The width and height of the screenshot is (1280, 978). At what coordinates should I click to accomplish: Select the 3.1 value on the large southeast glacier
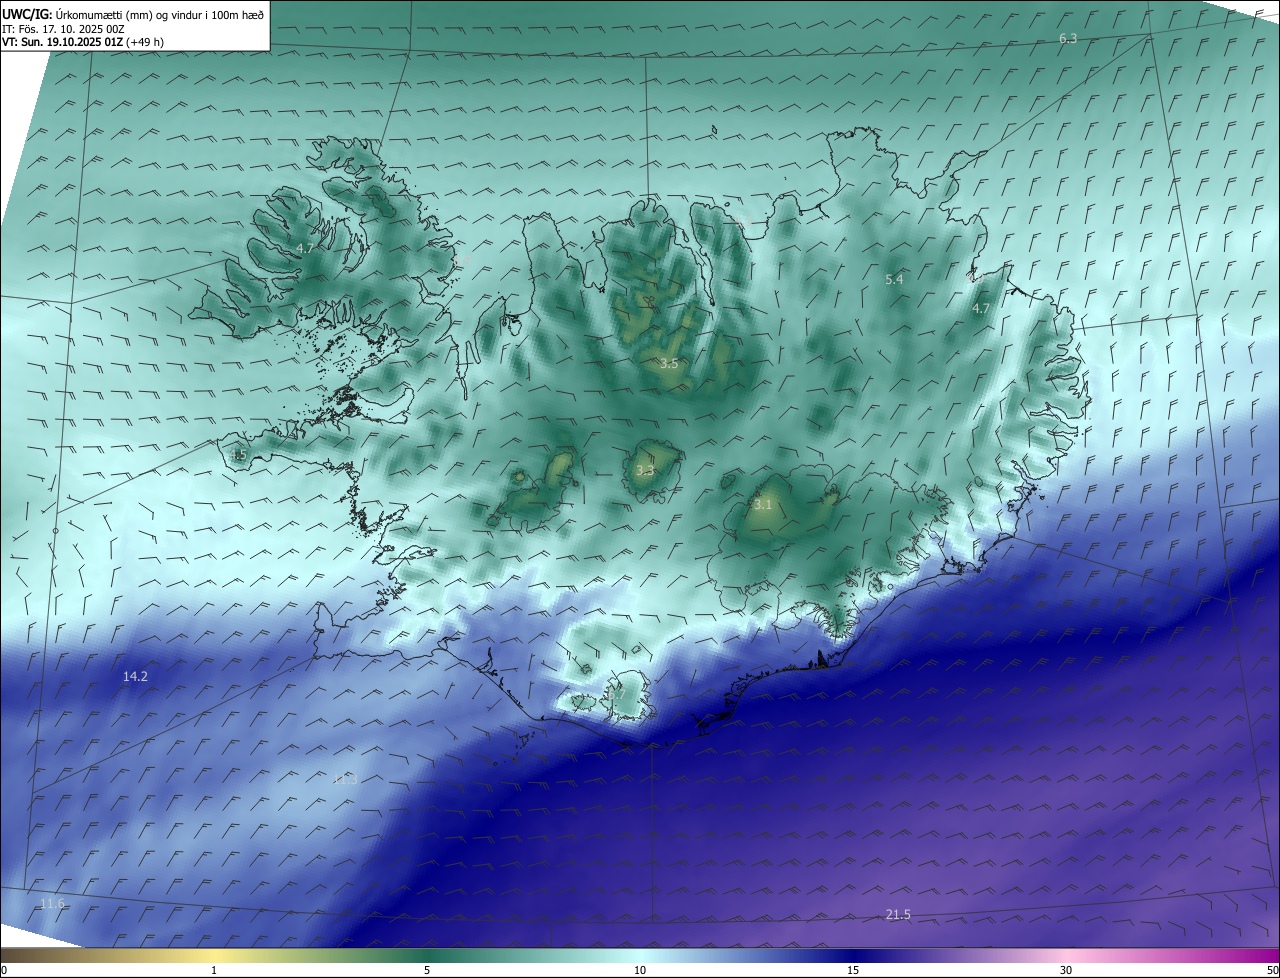763,505
